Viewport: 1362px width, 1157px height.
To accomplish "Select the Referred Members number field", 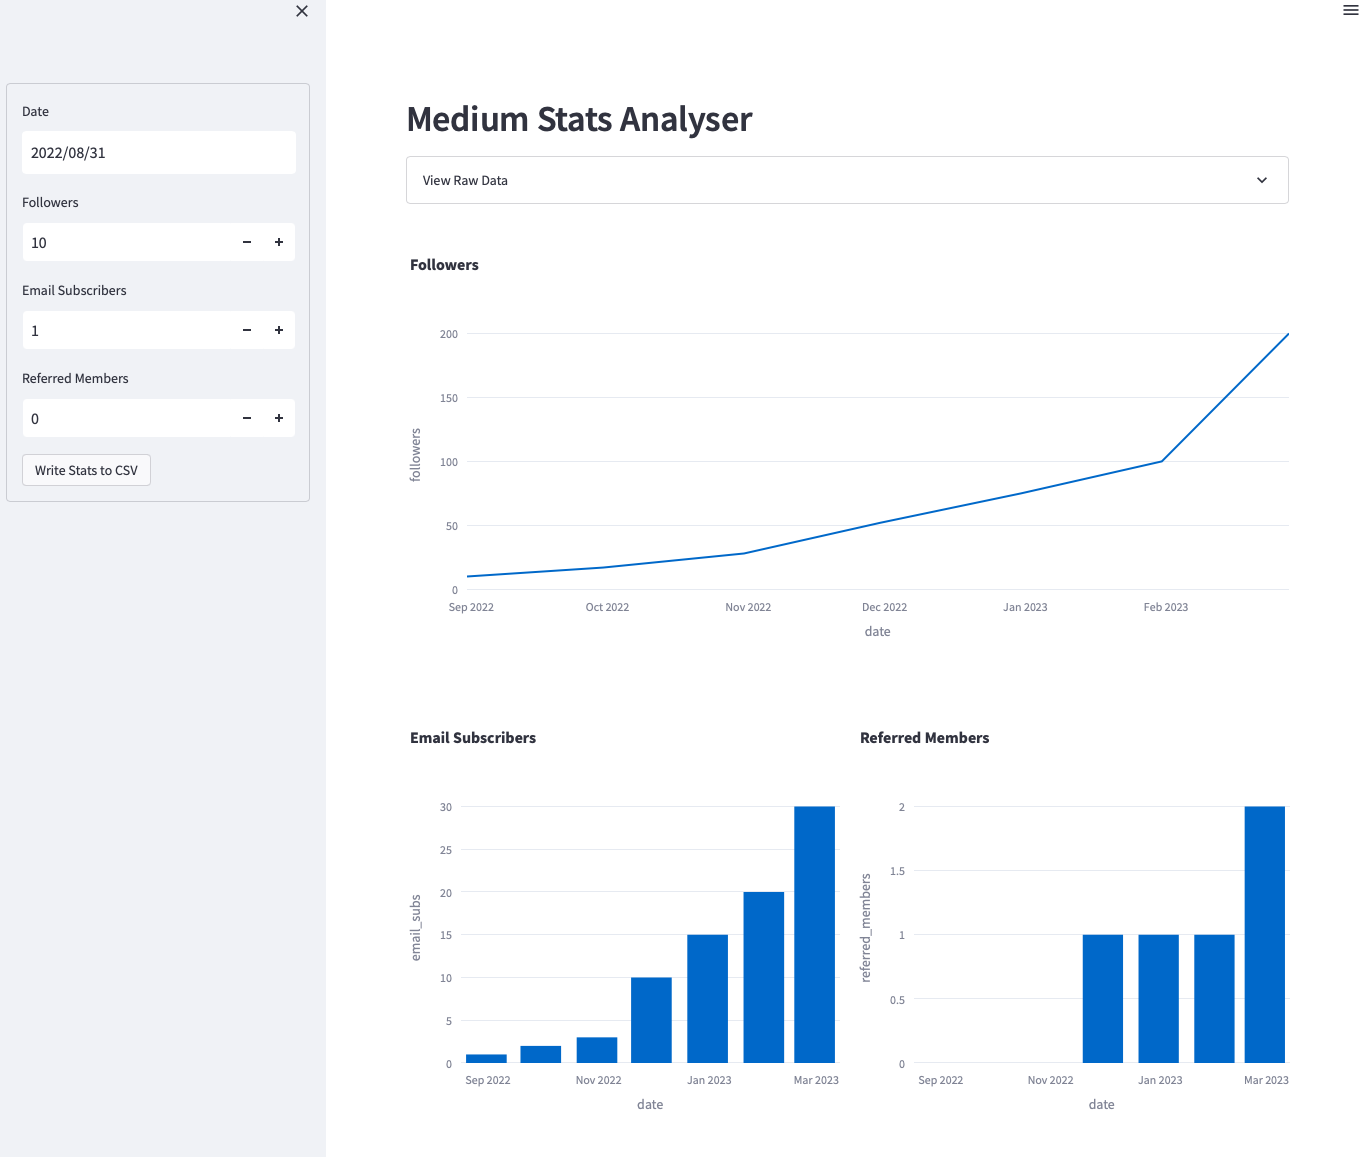I will (125, 418).
